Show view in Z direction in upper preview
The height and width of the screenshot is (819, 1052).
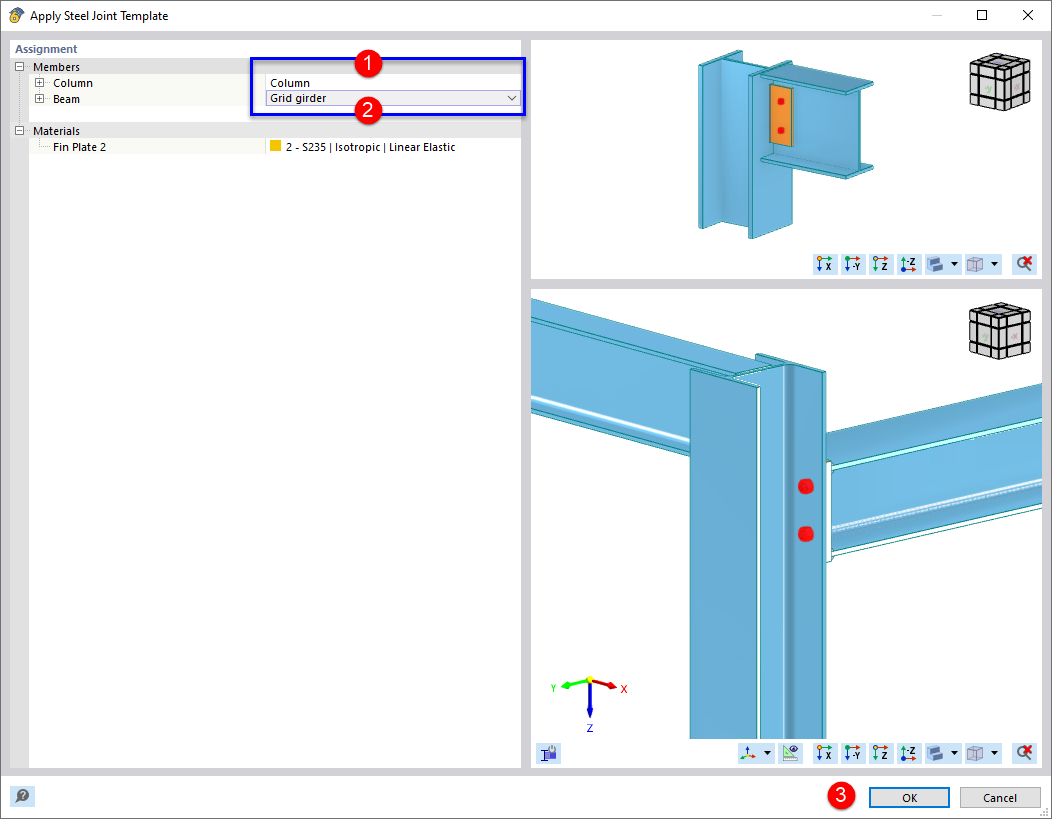tap(881, 264)
